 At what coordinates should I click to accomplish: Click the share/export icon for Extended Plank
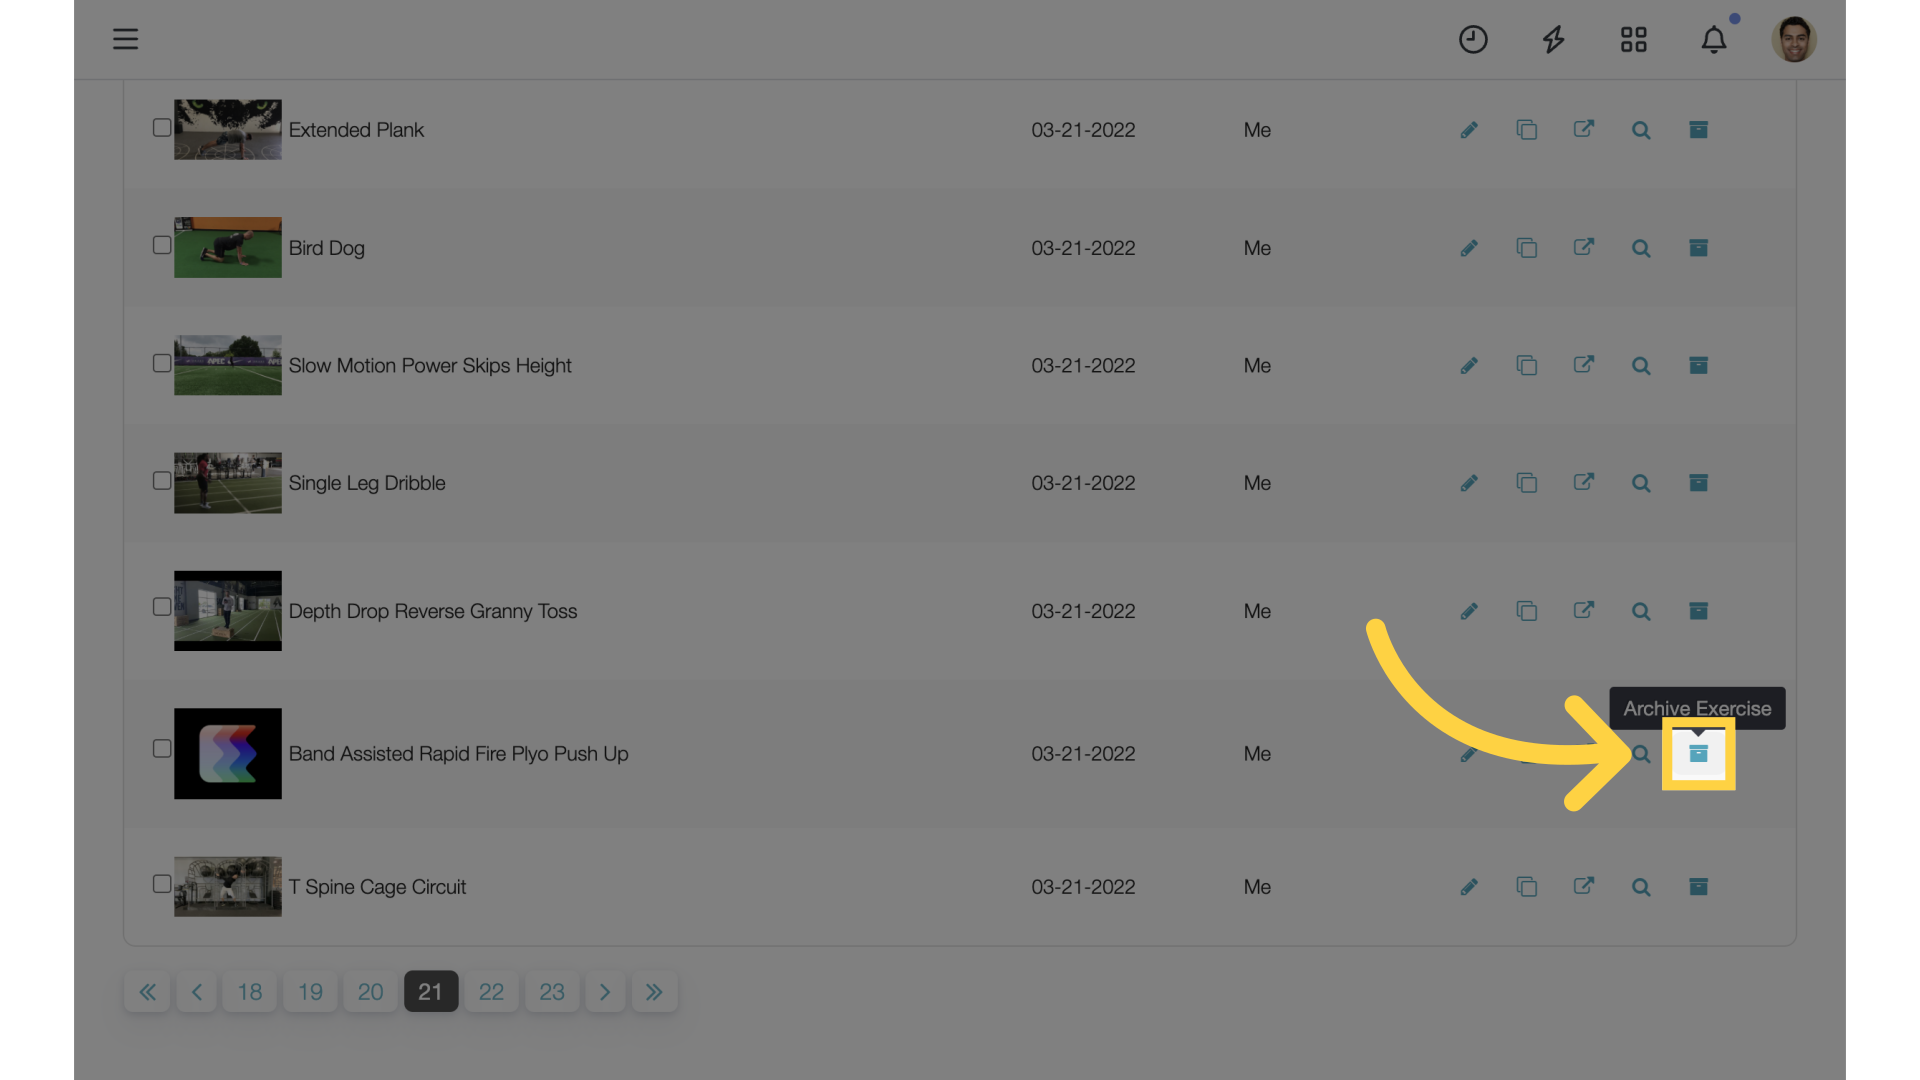pos(1584,129)
